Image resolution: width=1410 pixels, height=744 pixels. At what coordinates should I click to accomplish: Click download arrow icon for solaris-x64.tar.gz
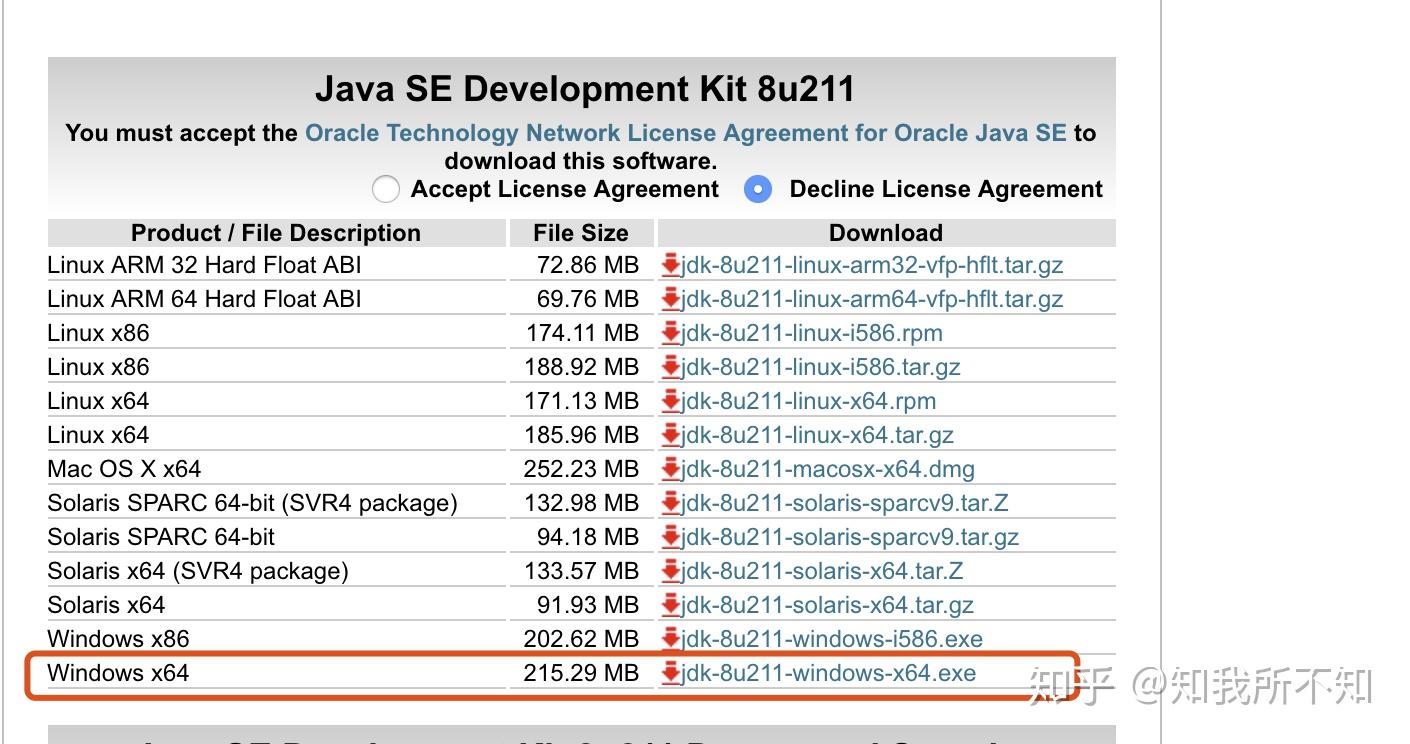670,605
